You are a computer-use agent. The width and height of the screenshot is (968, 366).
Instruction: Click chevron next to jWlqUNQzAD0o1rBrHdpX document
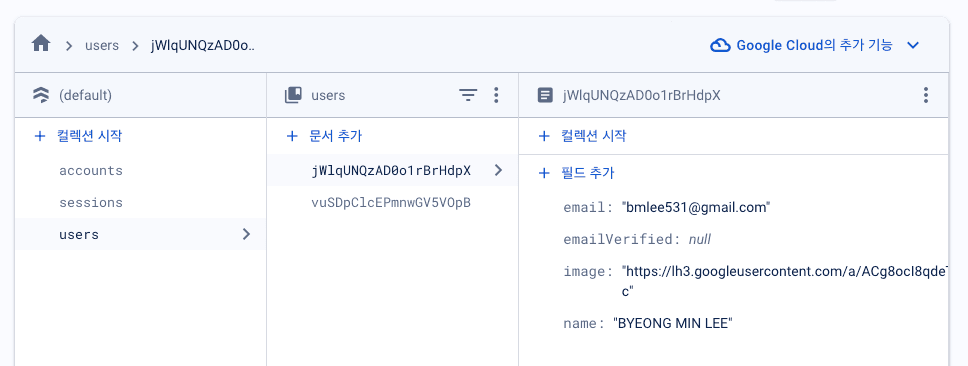click(498, 170)
